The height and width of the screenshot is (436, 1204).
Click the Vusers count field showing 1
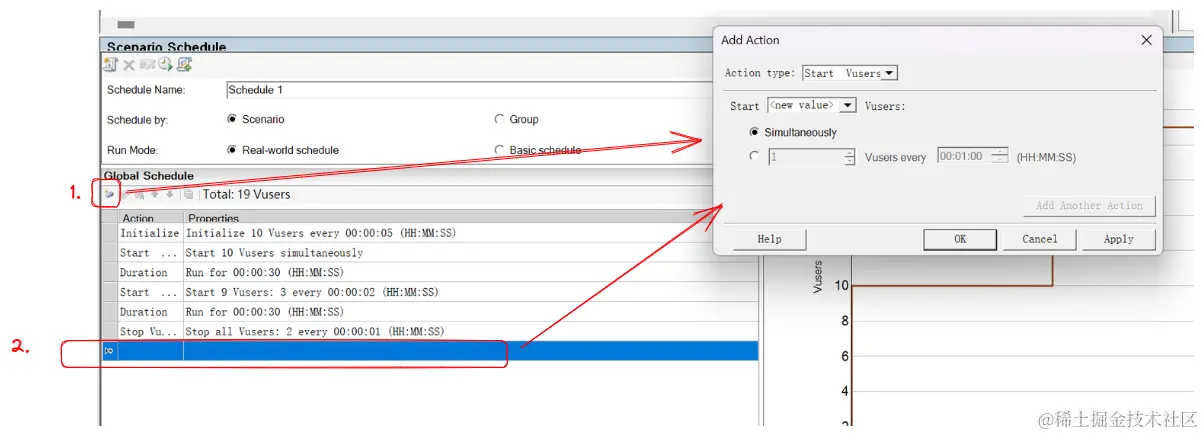(805, 157)
